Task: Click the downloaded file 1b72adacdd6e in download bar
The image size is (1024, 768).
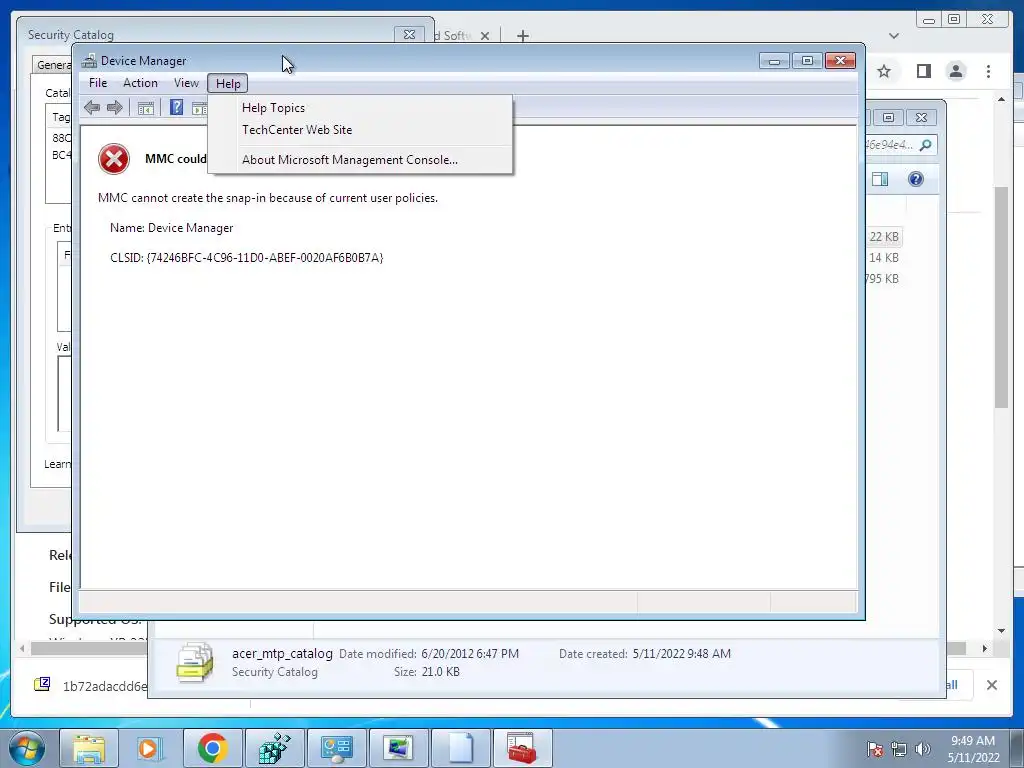Action: 91,685
